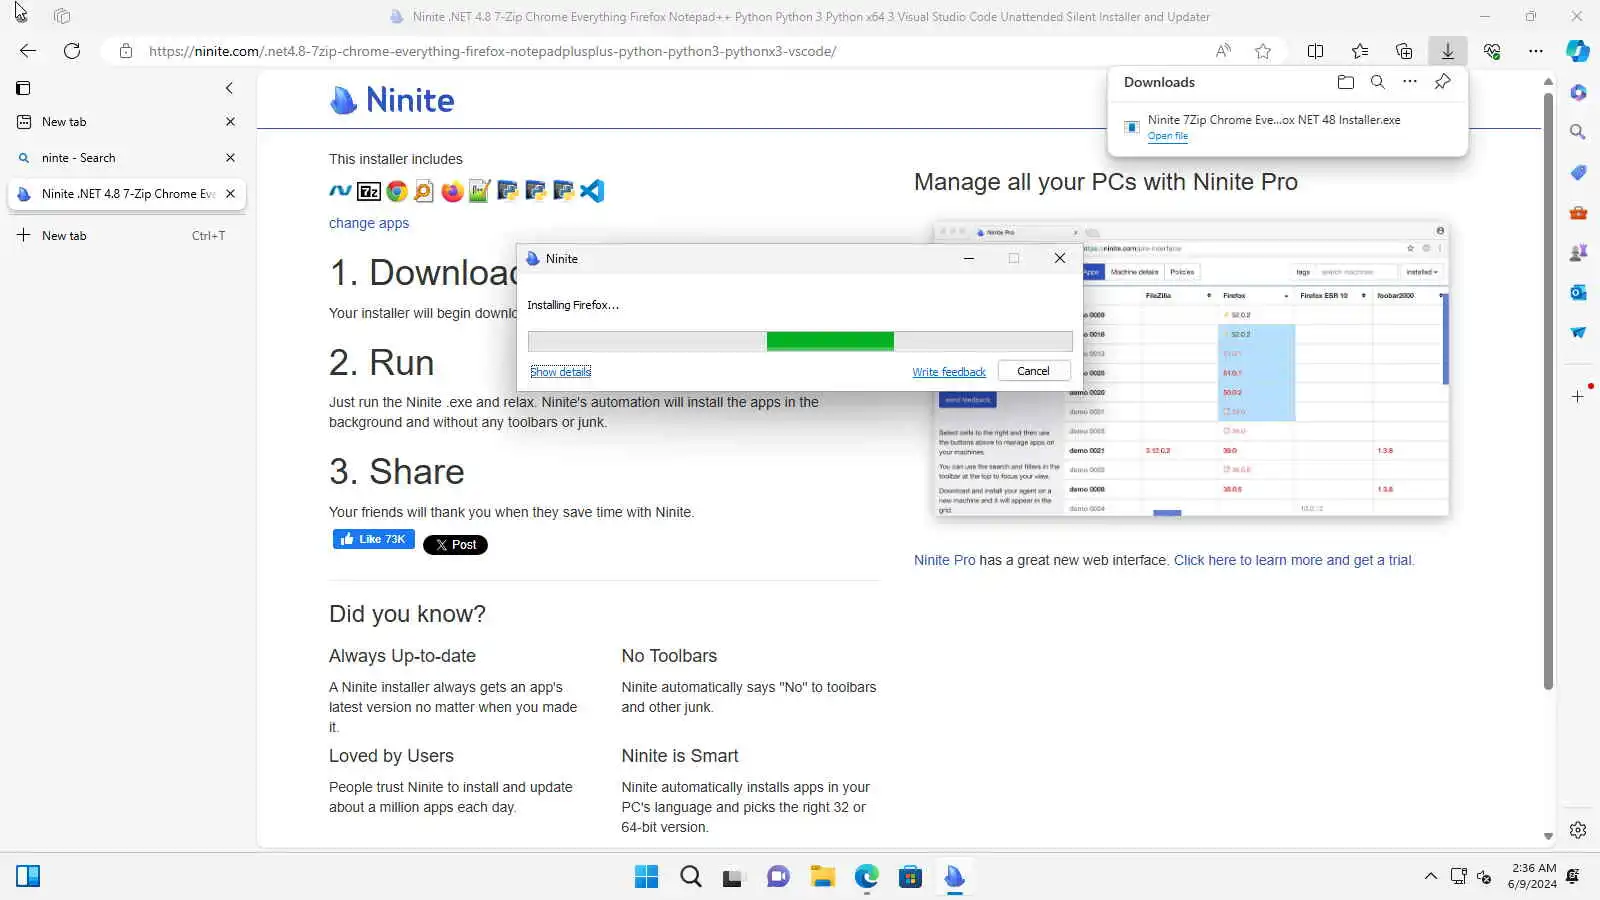Close the ninte - Search tab
Image resolution: width=1600 pixels, height=900 pixels.
230,158
